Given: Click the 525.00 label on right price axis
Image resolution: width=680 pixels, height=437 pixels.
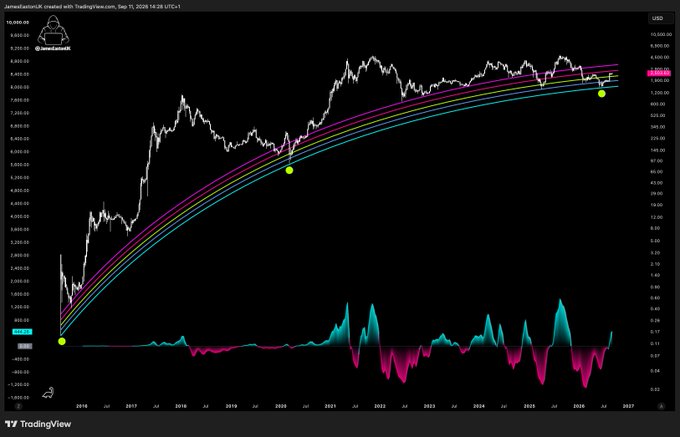Looking at the screenshot, I should 660,115.
